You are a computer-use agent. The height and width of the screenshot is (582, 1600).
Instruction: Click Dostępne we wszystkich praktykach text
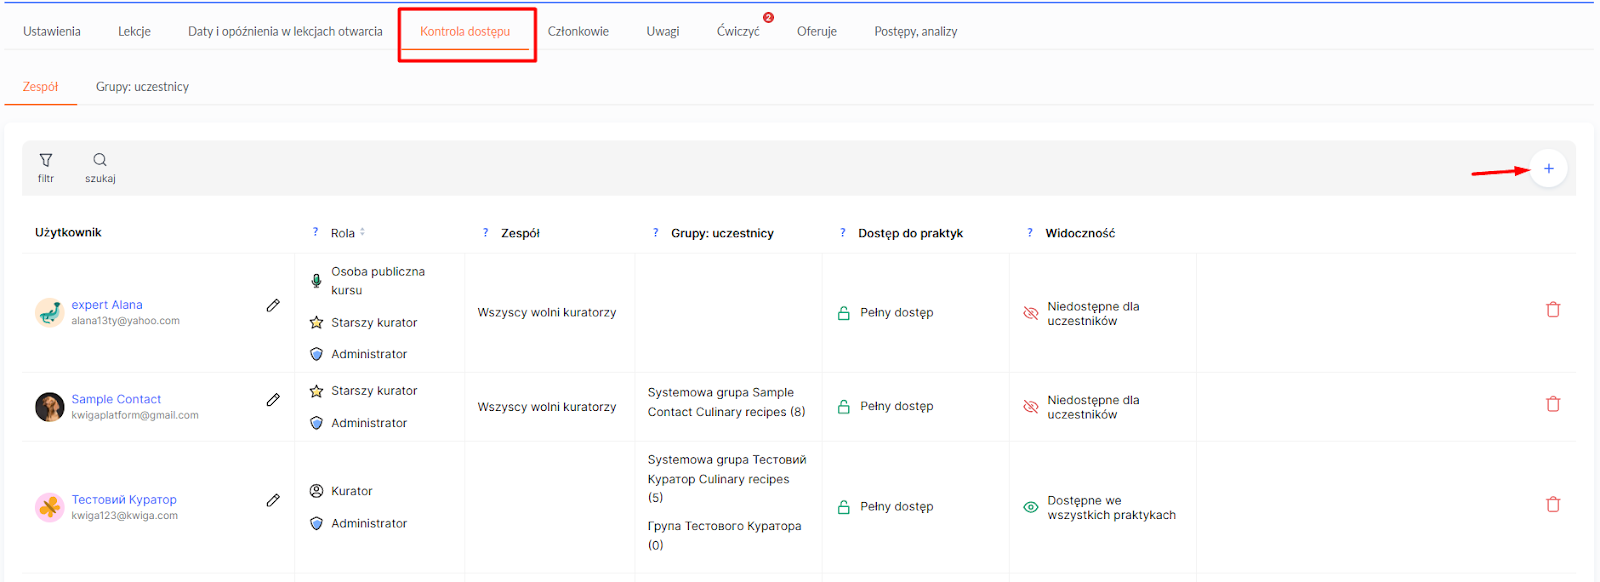tap(1111, 508)
